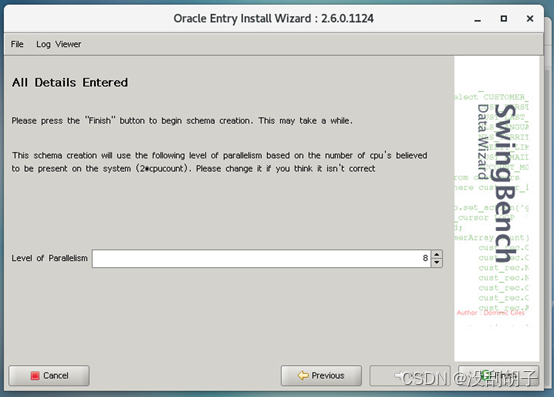
Task: Click the SwingBench Data Wizard banner
Action: pyautogui.click(x=496, y=208)
